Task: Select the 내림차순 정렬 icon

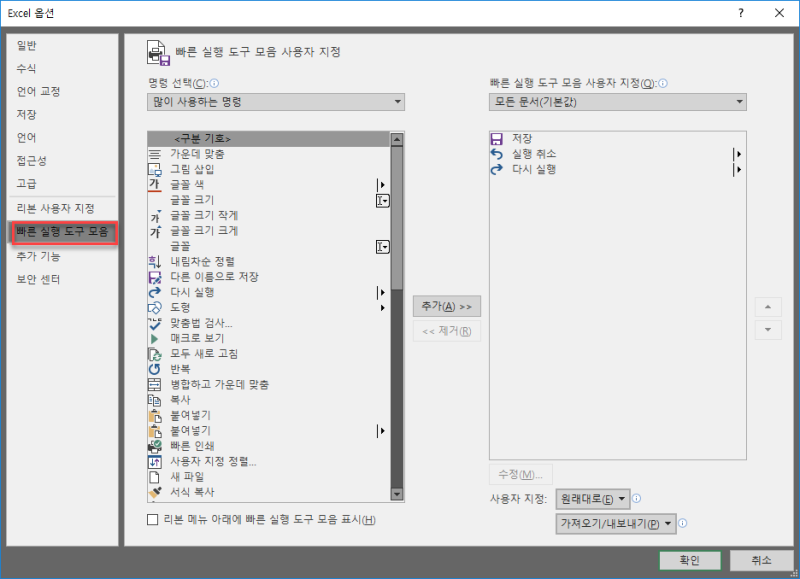Action: 155,262
